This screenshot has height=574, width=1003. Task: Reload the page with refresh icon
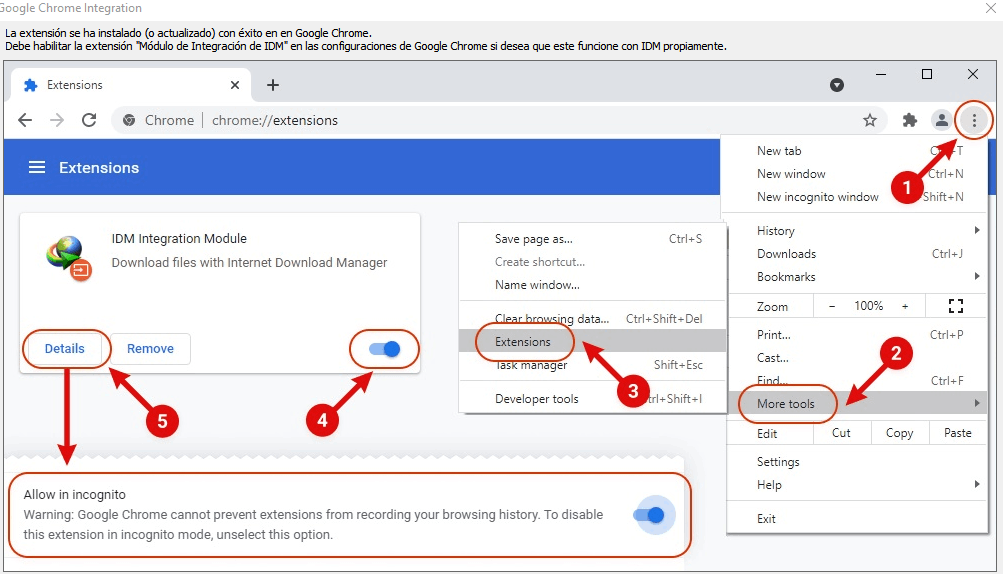pyautogui.click(x=89, y=120)
